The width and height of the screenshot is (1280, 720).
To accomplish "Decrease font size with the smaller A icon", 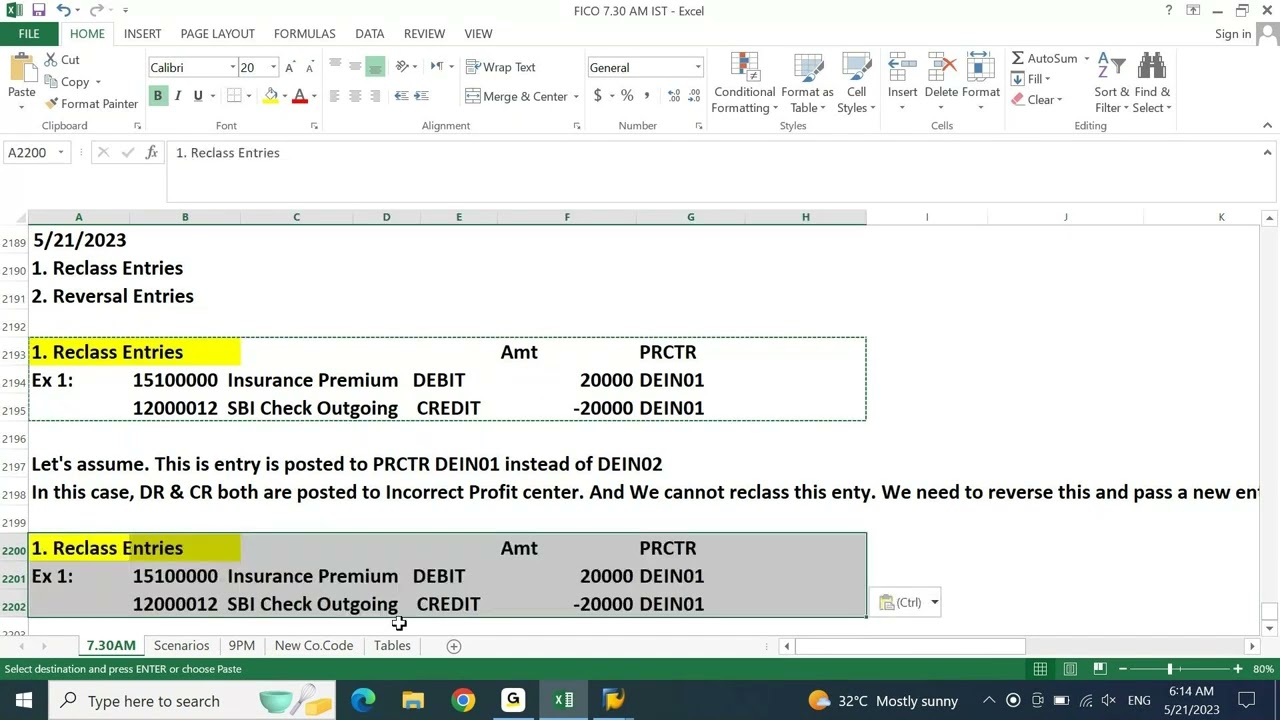I will [x=309, y=67].
